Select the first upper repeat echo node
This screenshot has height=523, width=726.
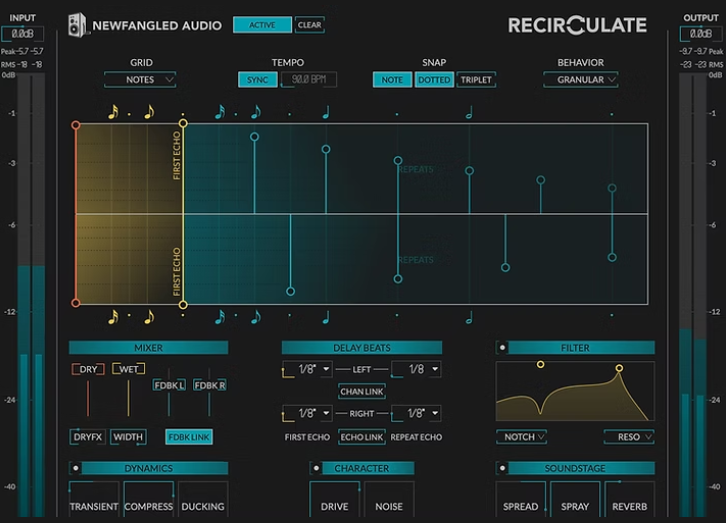(254, 137)
